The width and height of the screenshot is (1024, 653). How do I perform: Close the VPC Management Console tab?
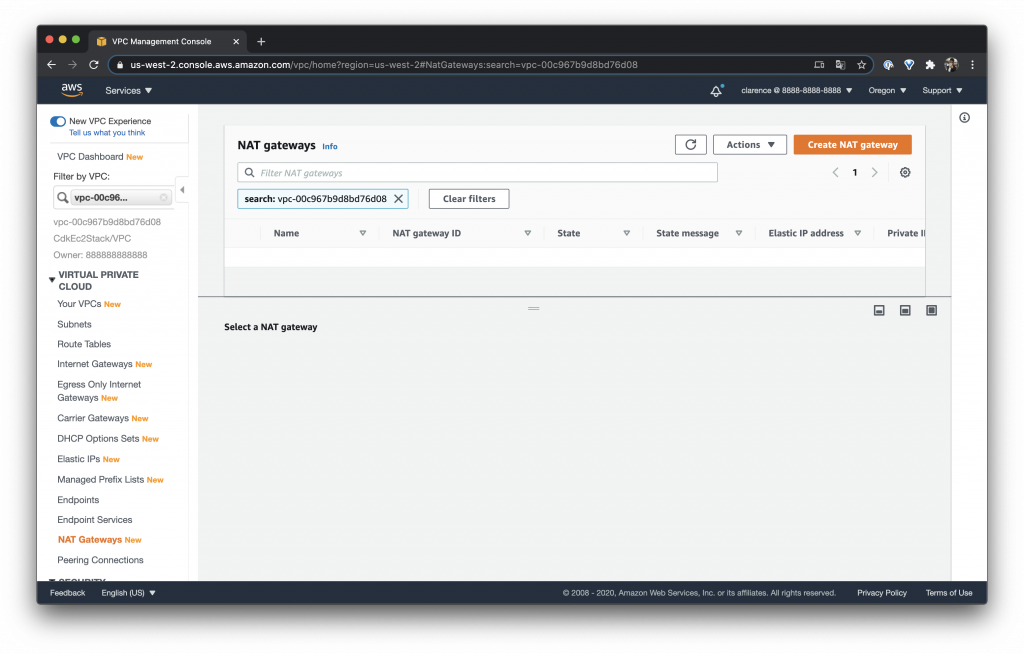236,41
